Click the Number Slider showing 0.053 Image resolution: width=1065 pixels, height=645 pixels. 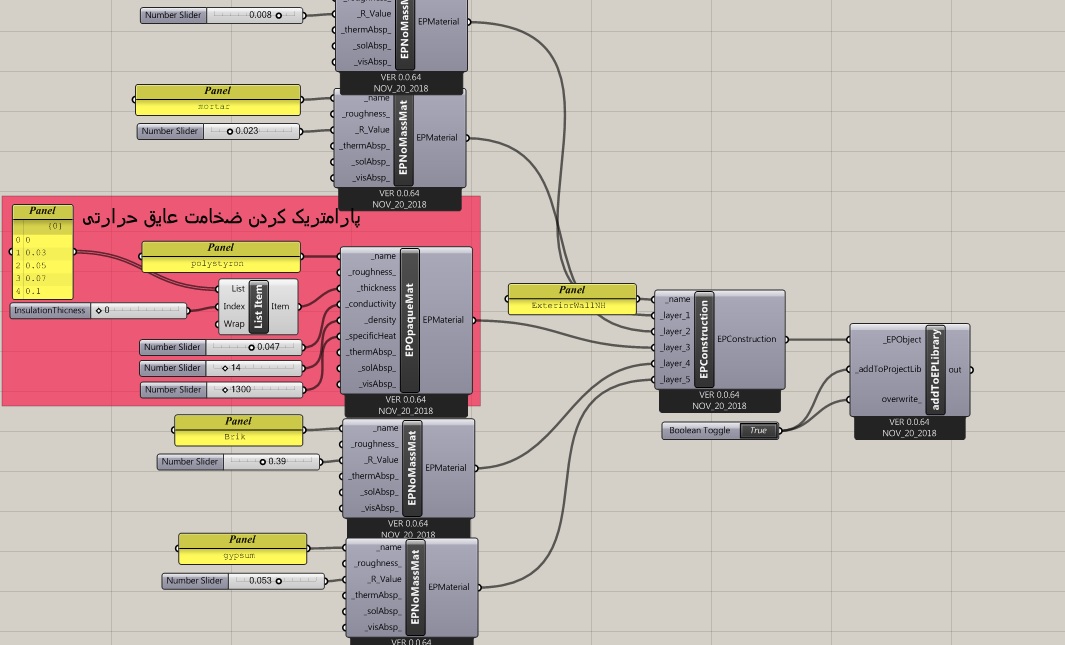pos(243,580)
